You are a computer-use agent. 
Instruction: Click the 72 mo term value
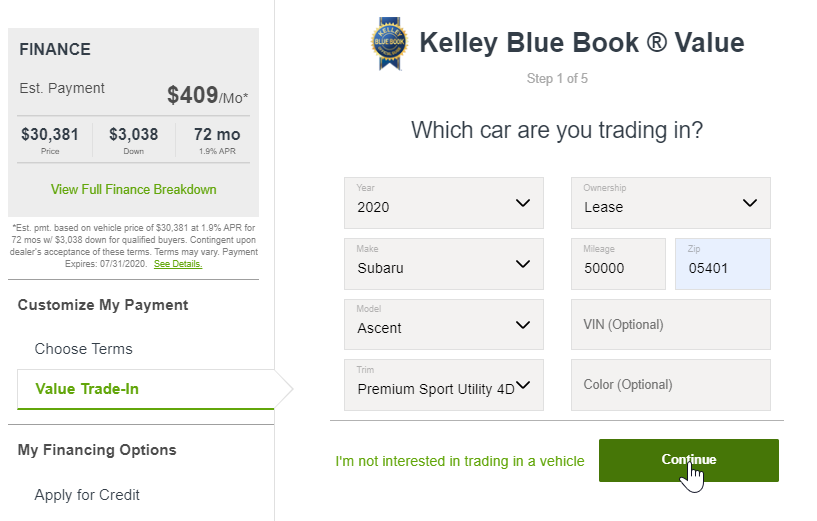pos(217,134)
